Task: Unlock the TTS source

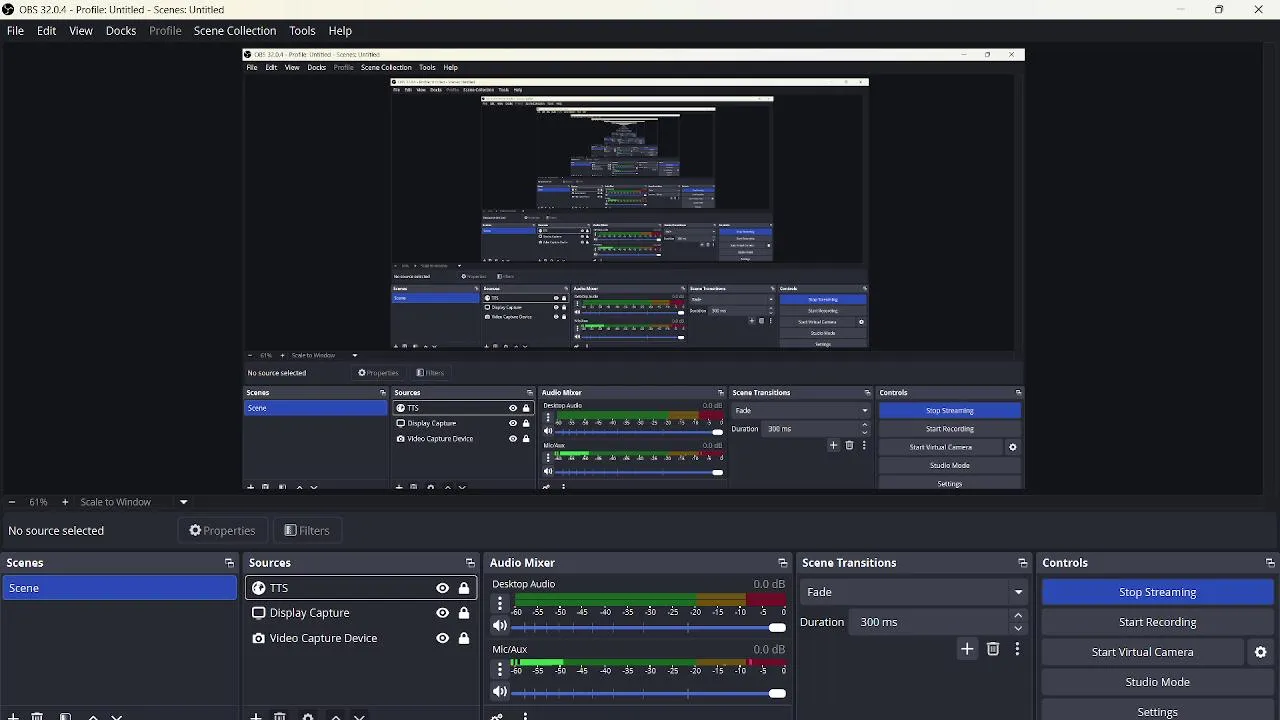Action: coord(464,588)
